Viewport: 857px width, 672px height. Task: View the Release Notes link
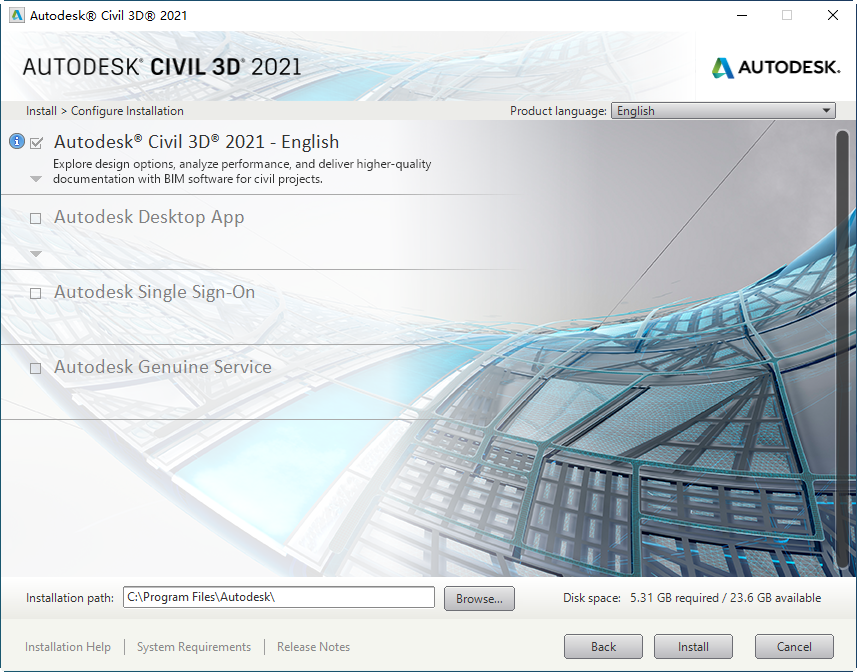tap(313, 647)
